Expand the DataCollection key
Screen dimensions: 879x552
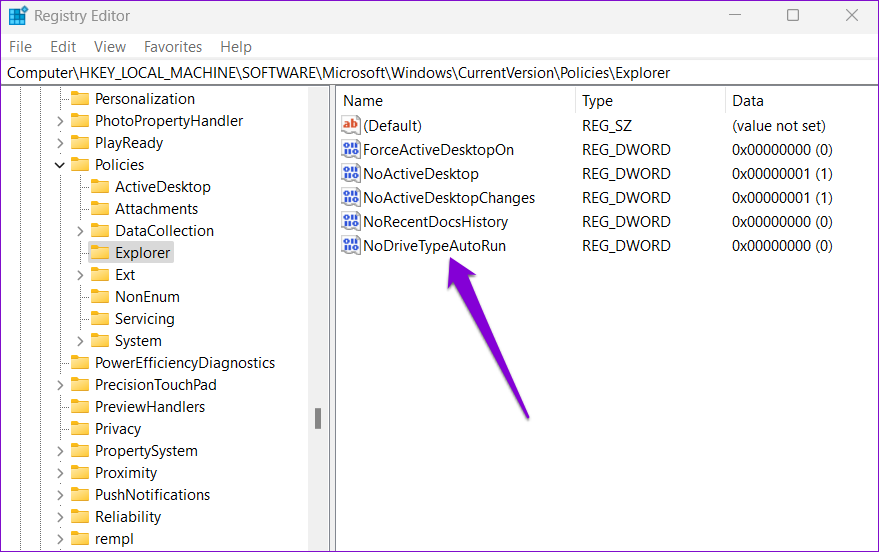80,231
